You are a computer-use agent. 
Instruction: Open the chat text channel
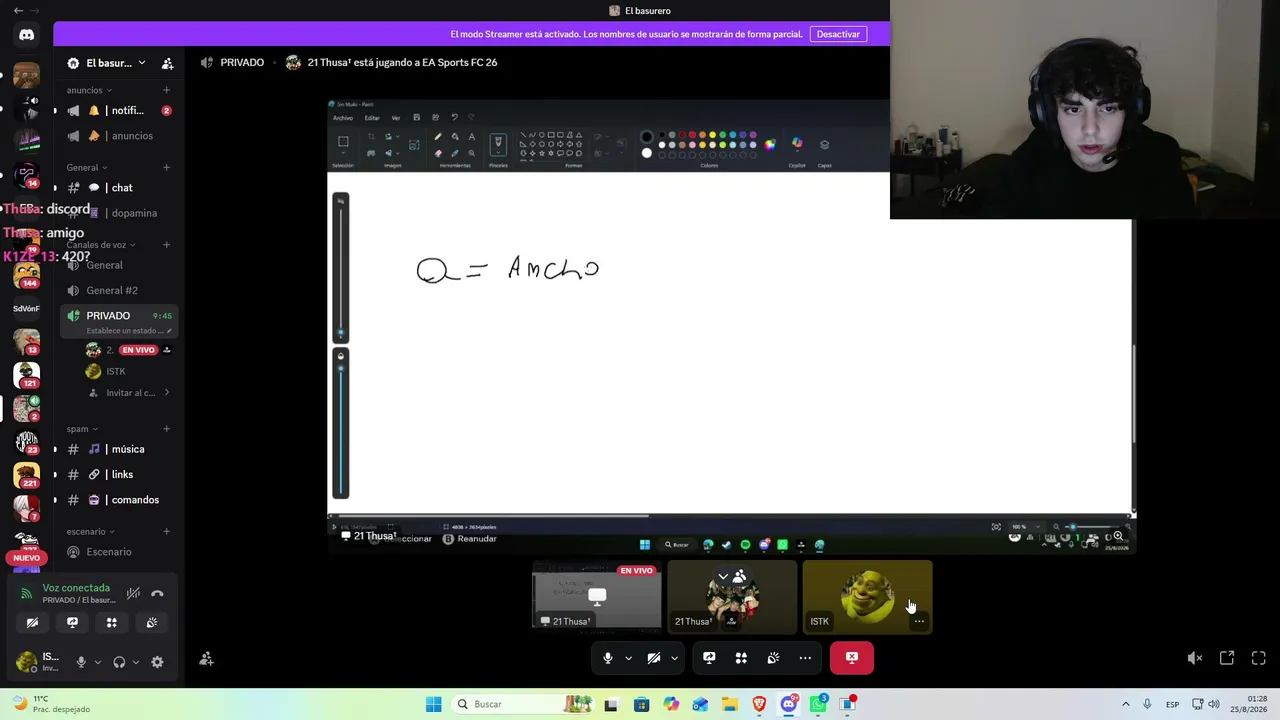[x=119, y=188]
